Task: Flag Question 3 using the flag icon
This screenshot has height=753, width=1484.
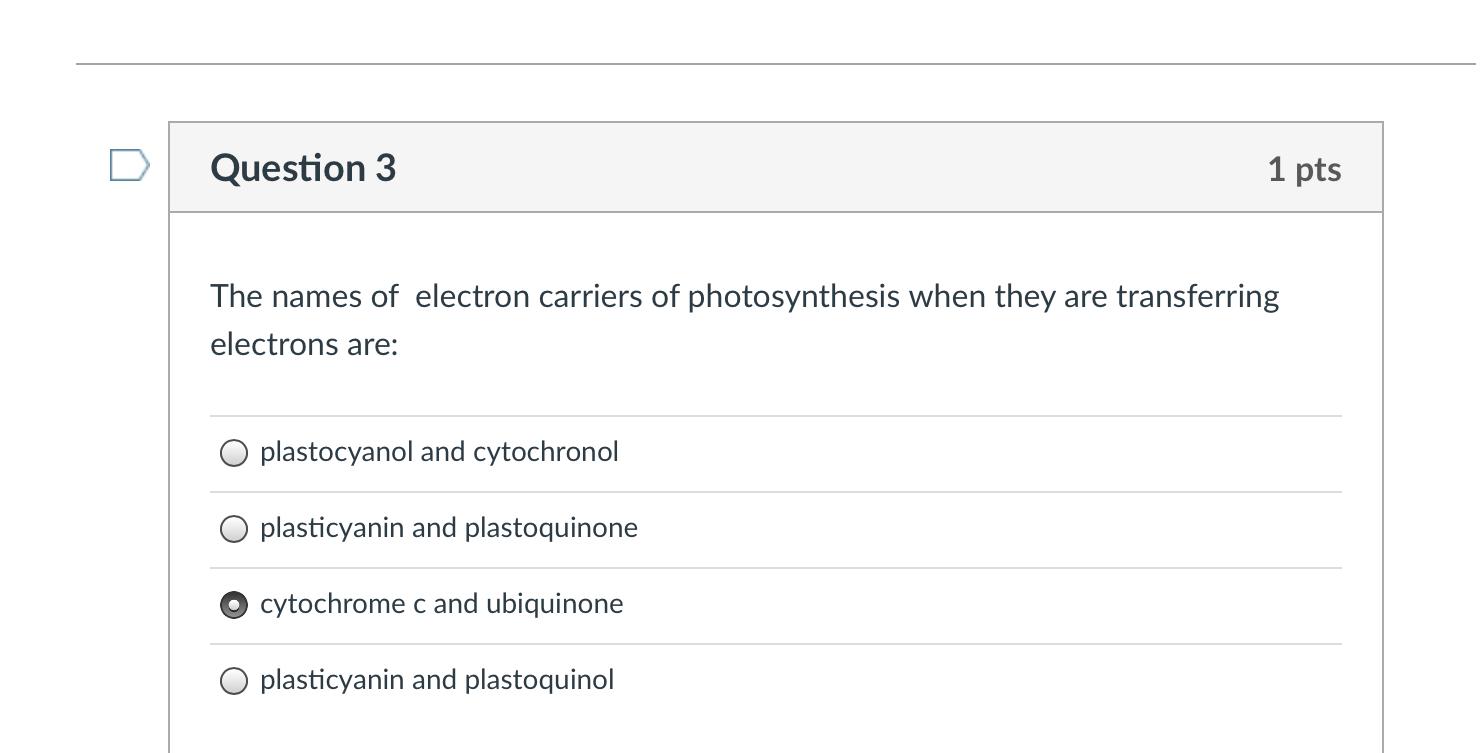Action: pyautogui.click(x=129, y=166)
